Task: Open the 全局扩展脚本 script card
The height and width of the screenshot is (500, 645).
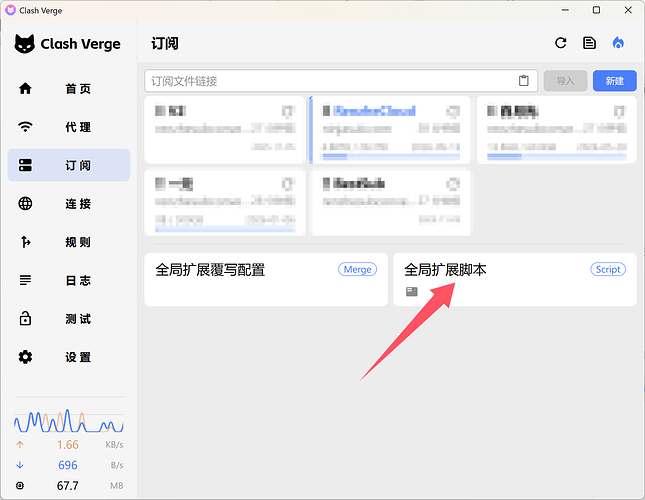Action: (x=515, y=279)
